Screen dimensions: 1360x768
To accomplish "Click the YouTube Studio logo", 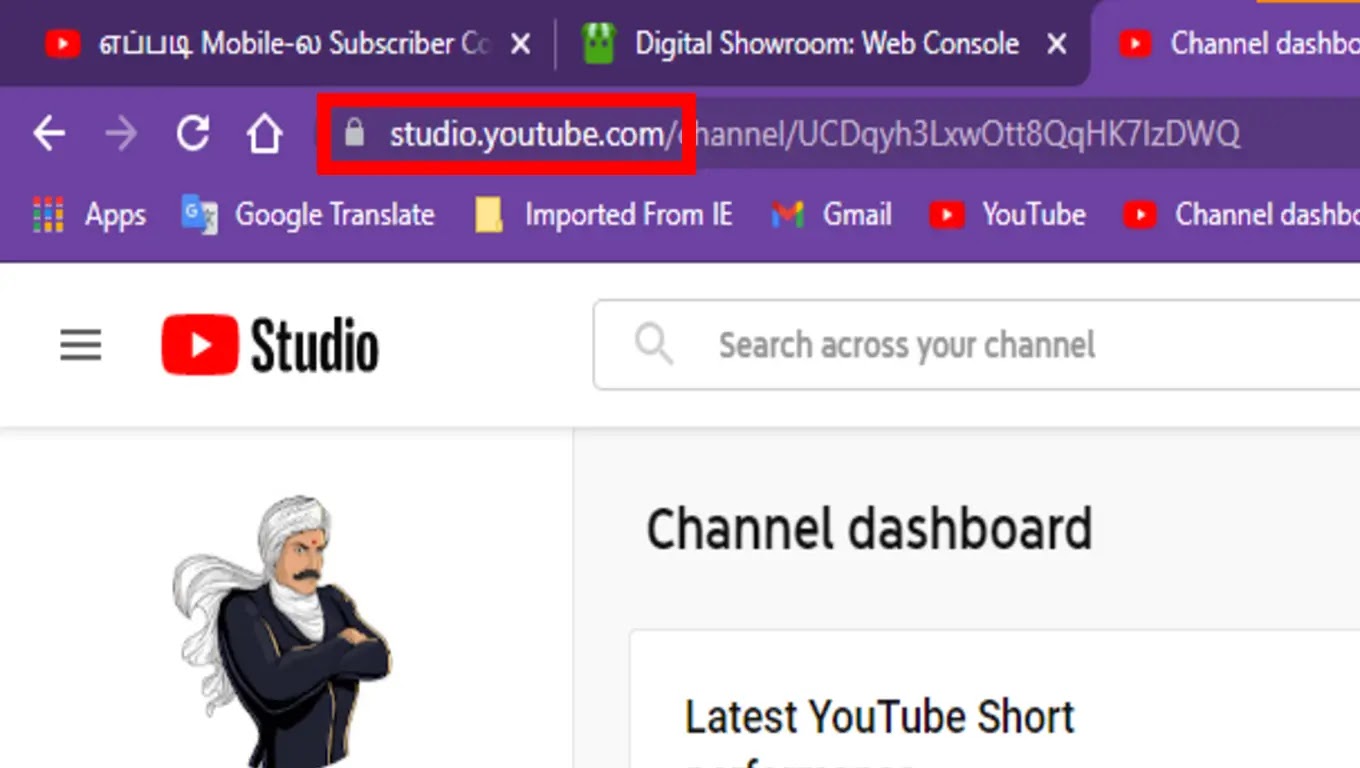I will pyautogui.click(x=270, y=345).
